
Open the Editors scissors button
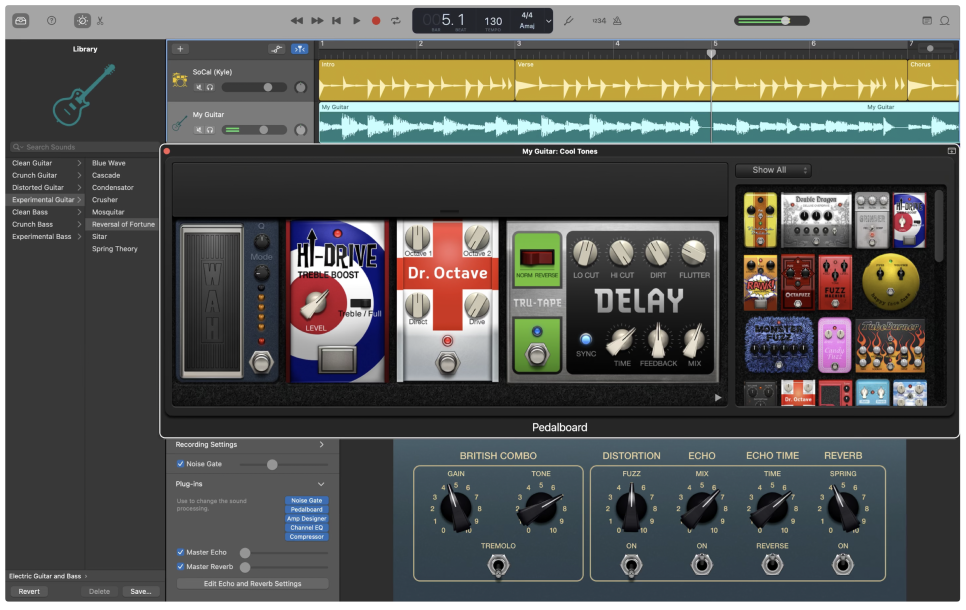(100, 20)
